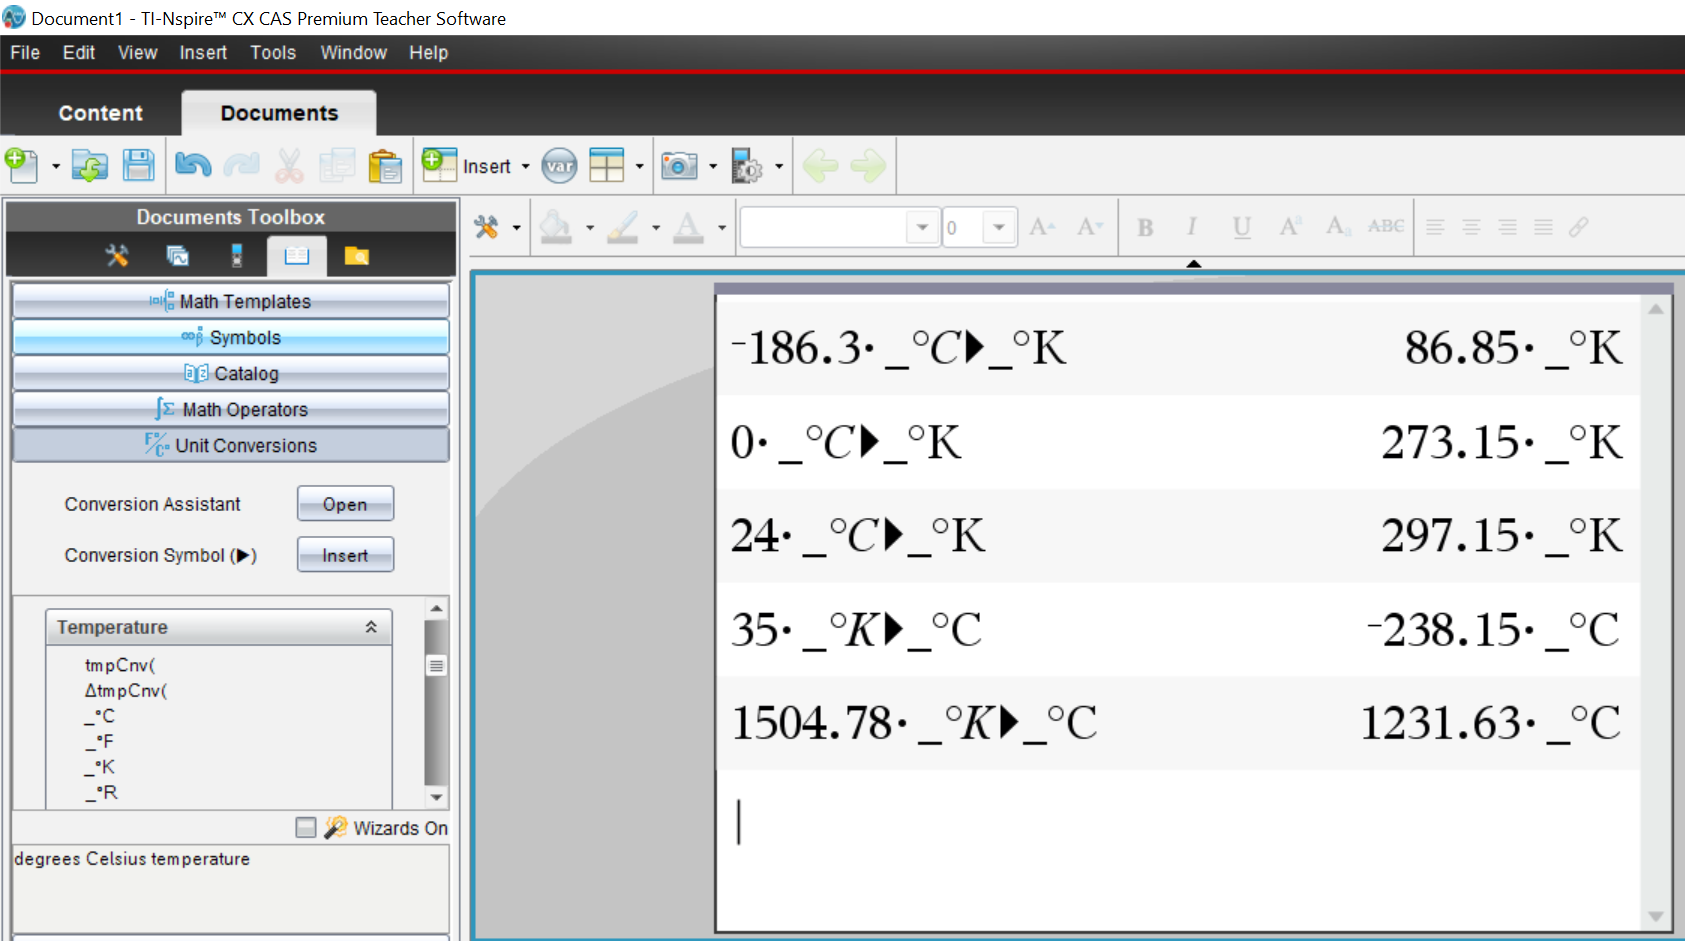The height and width of the screenshot is (941, 1685).
Task: Open the TI-SmartView handheld emulator icon
Action: click(x=237, y=256)
